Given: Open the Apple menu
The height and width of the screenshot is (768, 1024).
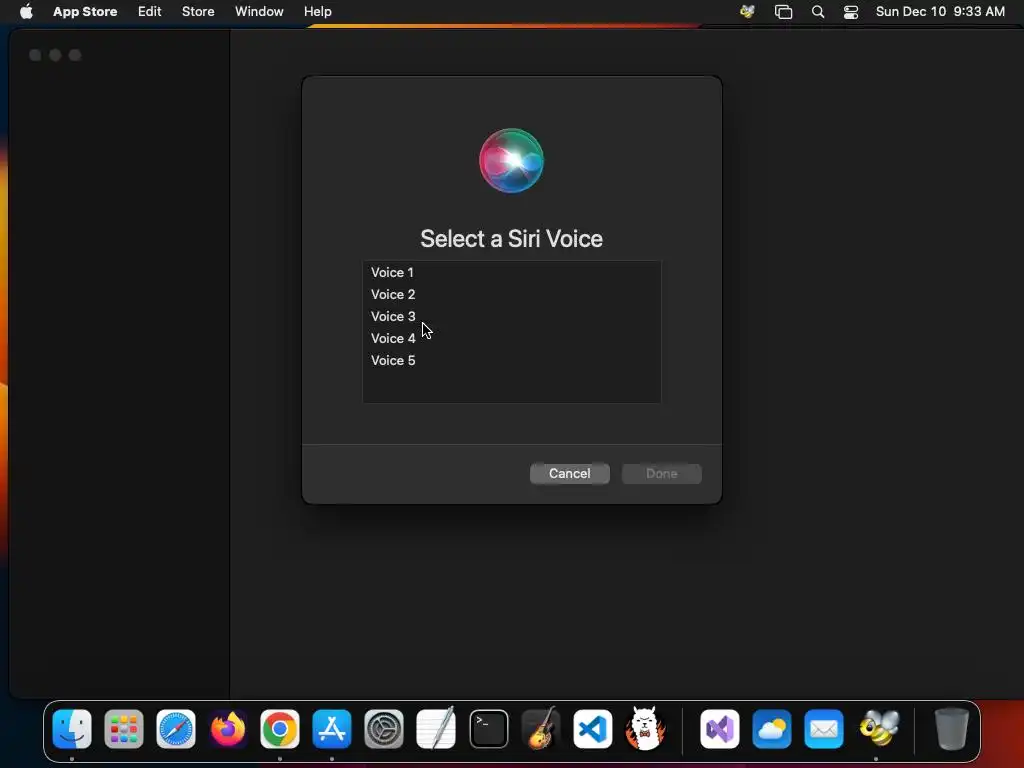Looking at the screenshot, I should [x=26, y=12].
